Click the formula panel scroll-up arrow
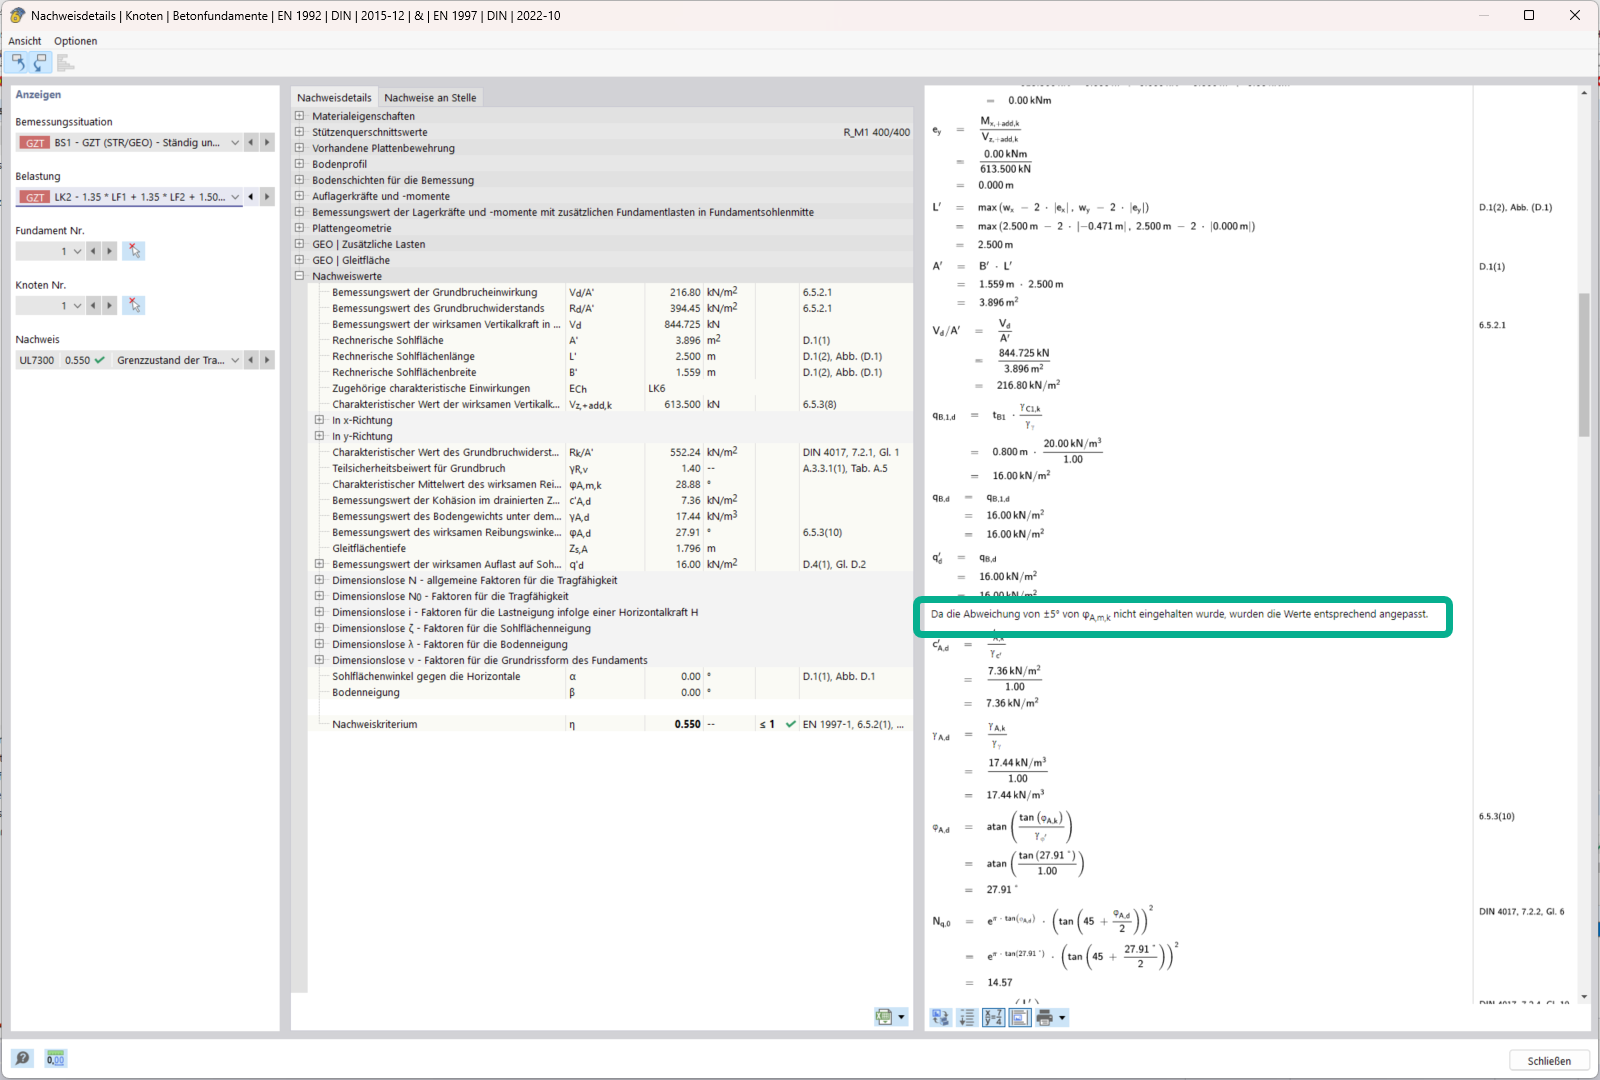This screenshot has width=1600, height=1080. tap(1584, 93)
